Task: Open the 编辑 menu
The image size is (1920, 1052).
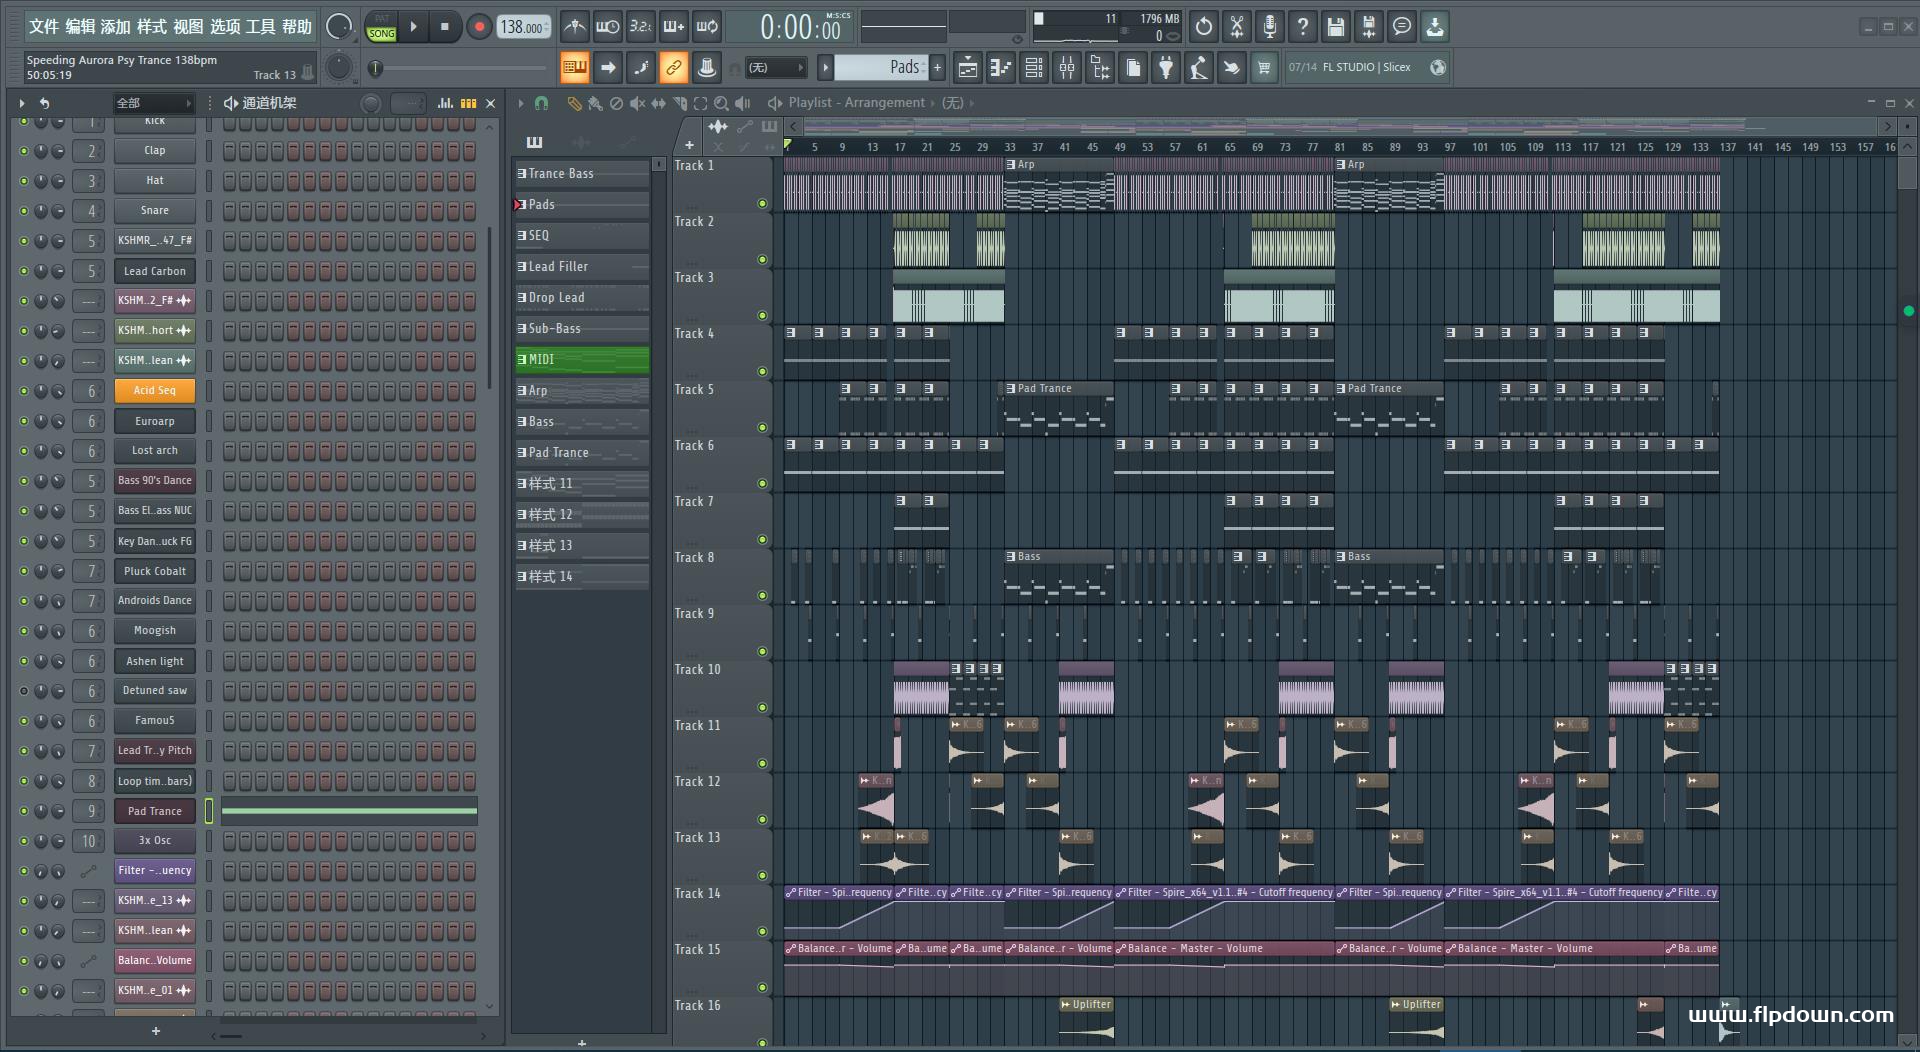Action: point(80,27)
